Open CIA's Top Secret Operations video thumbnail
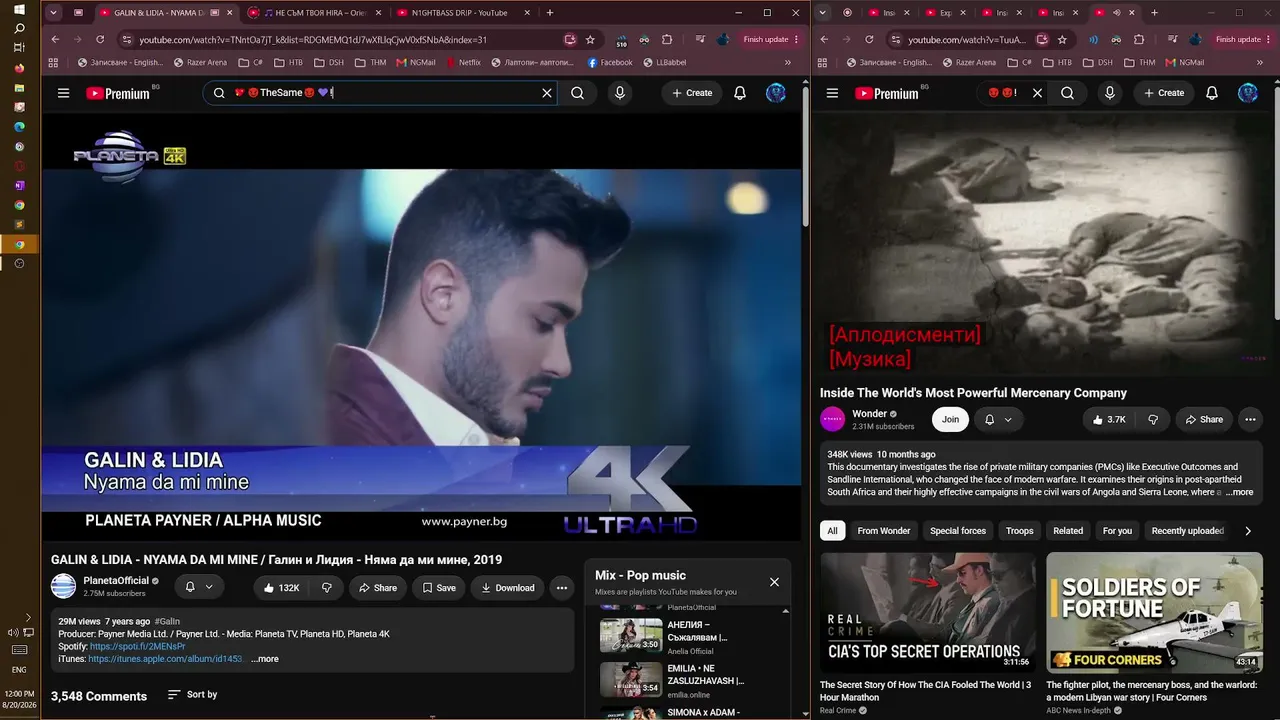1280x720 pixels. click(x=928, y=612)
